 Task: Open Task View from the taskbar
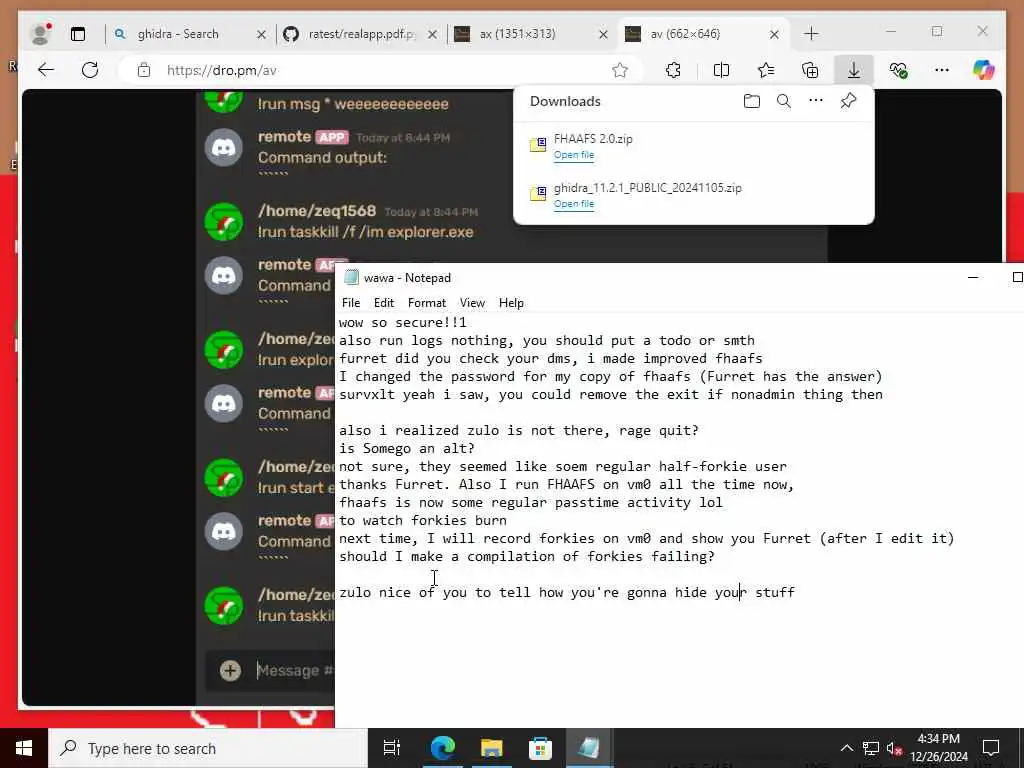tap(391, 748)
